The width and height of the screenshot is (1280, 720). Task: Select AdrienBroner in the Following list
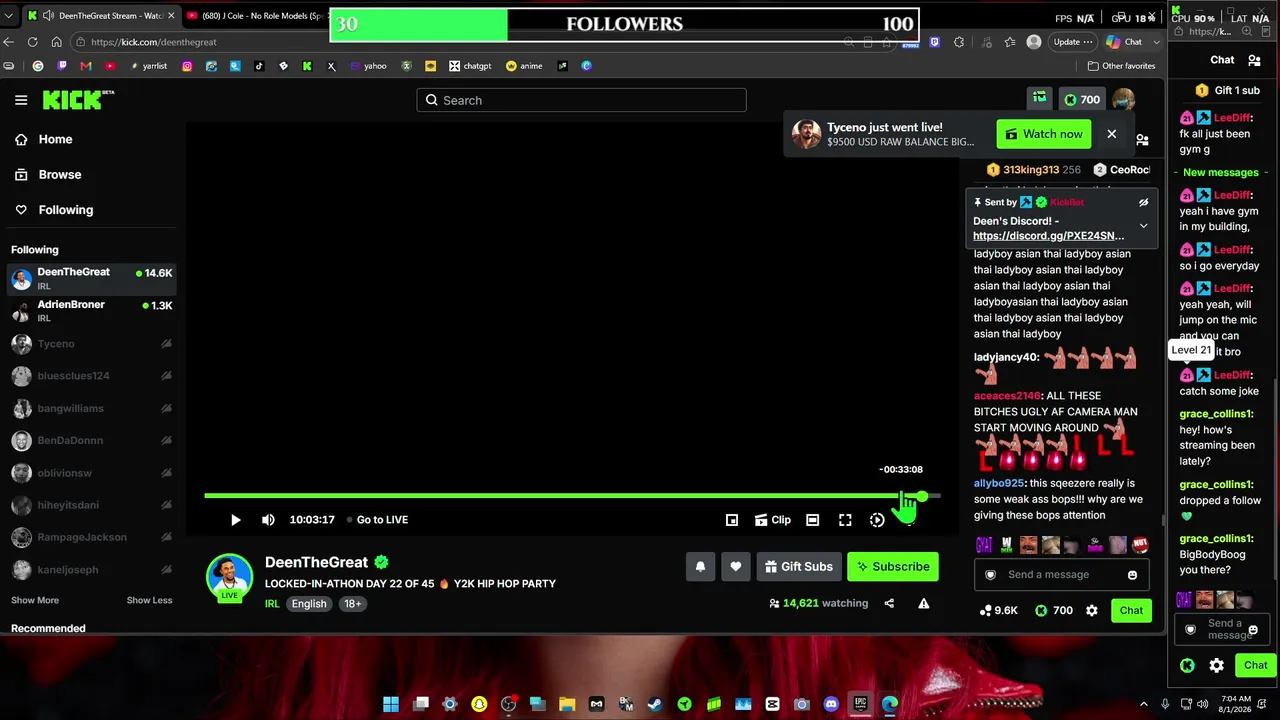tap(92, 311)
